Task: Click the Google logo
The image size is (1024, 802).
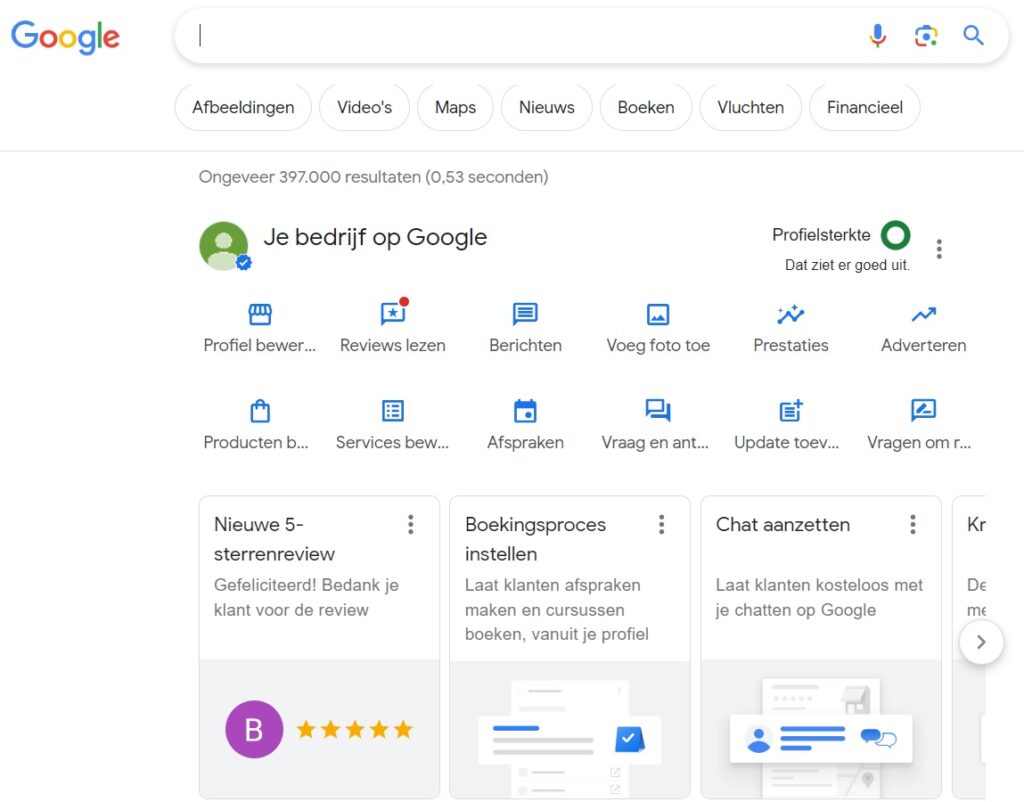Action: (65, 37)
